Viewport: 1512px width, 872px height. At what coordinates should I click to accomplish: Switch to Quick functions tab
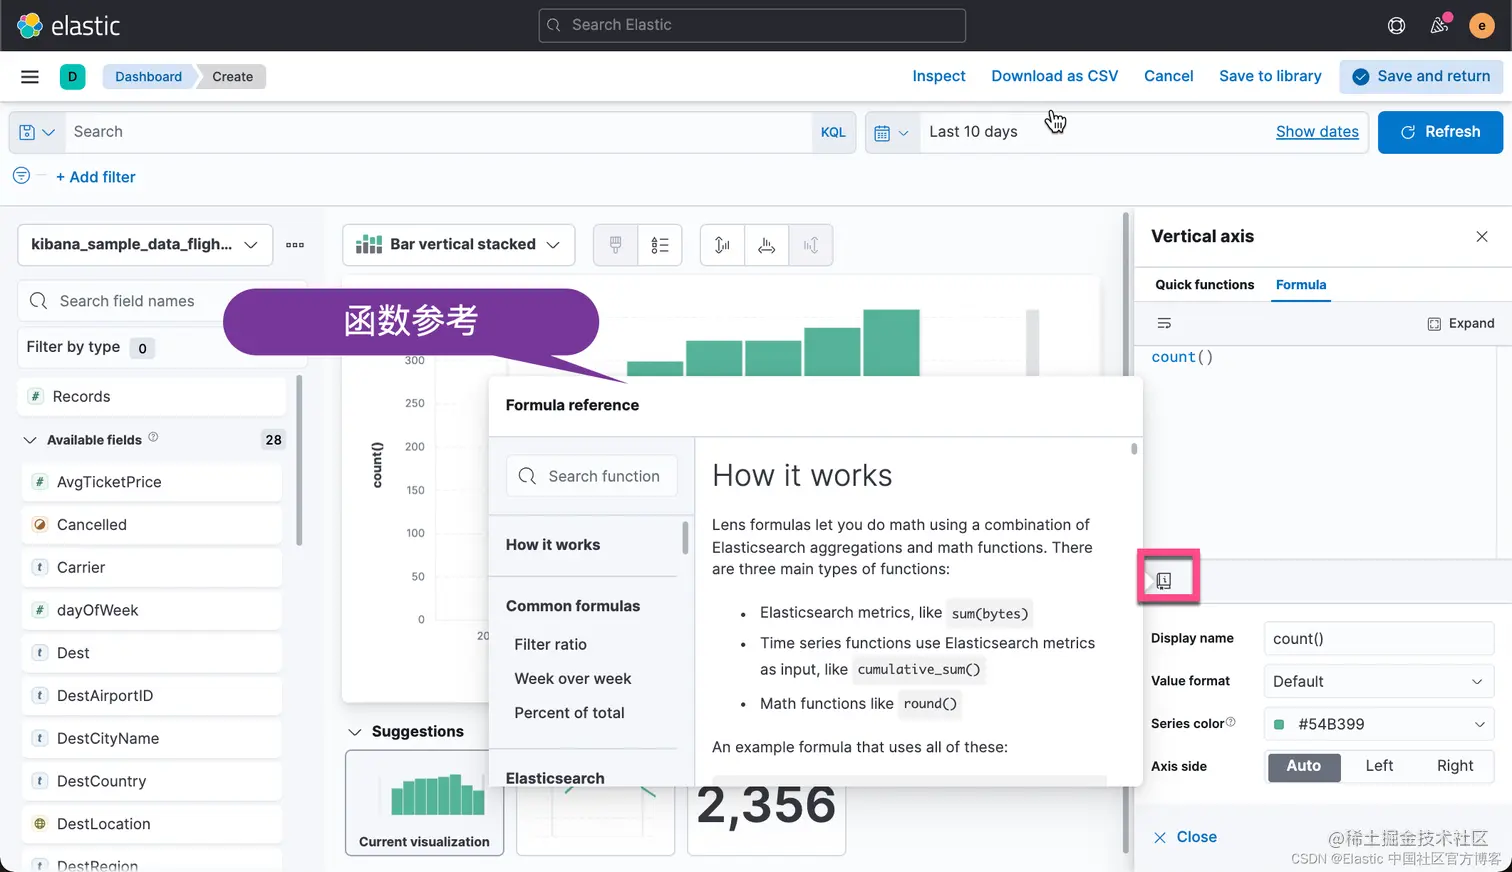1204,285
